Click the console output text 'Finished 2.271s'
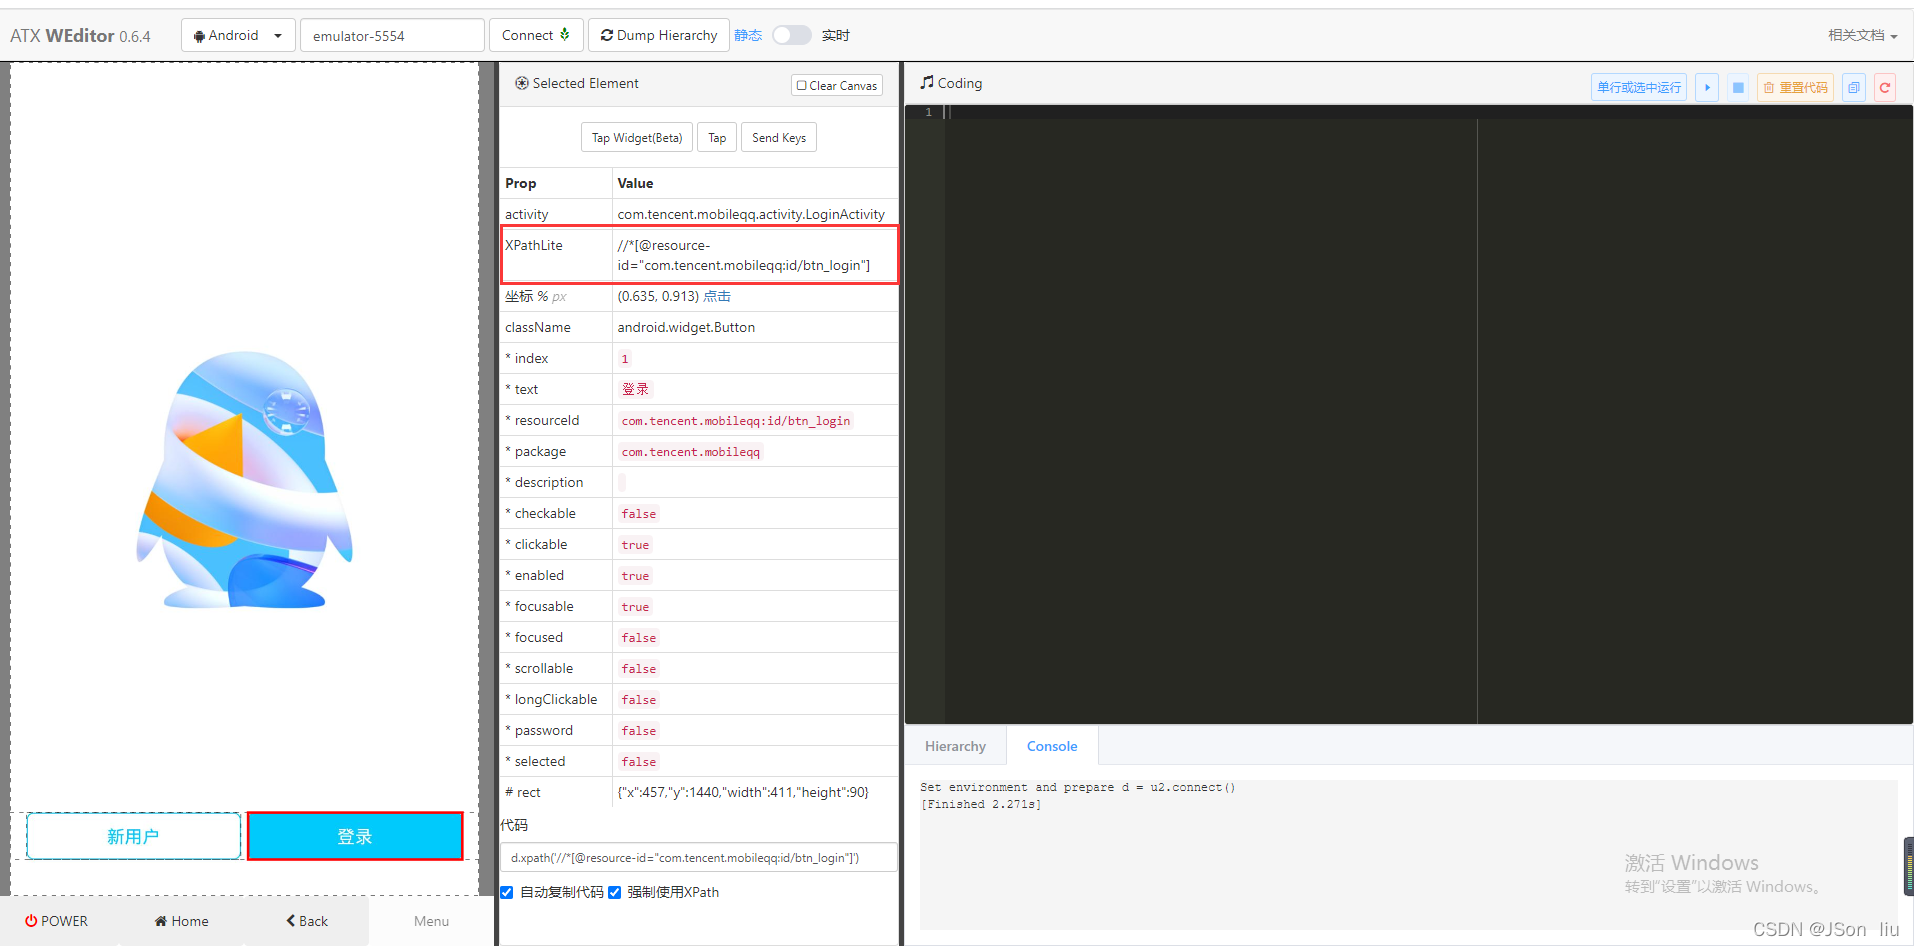The image size is (1914, 946). tap(980, 804)
